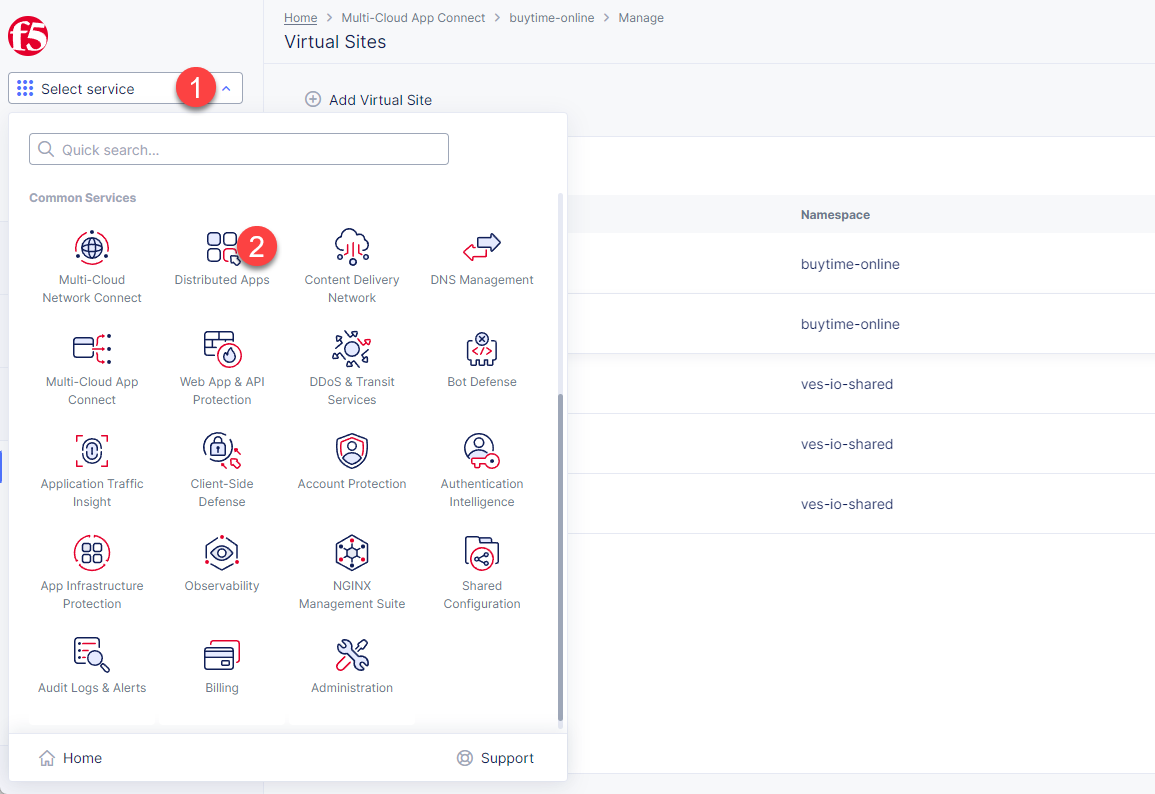Click the Select service chevron arrow
Viewport: 1155px width, 794px height.
tap(227, 88)
